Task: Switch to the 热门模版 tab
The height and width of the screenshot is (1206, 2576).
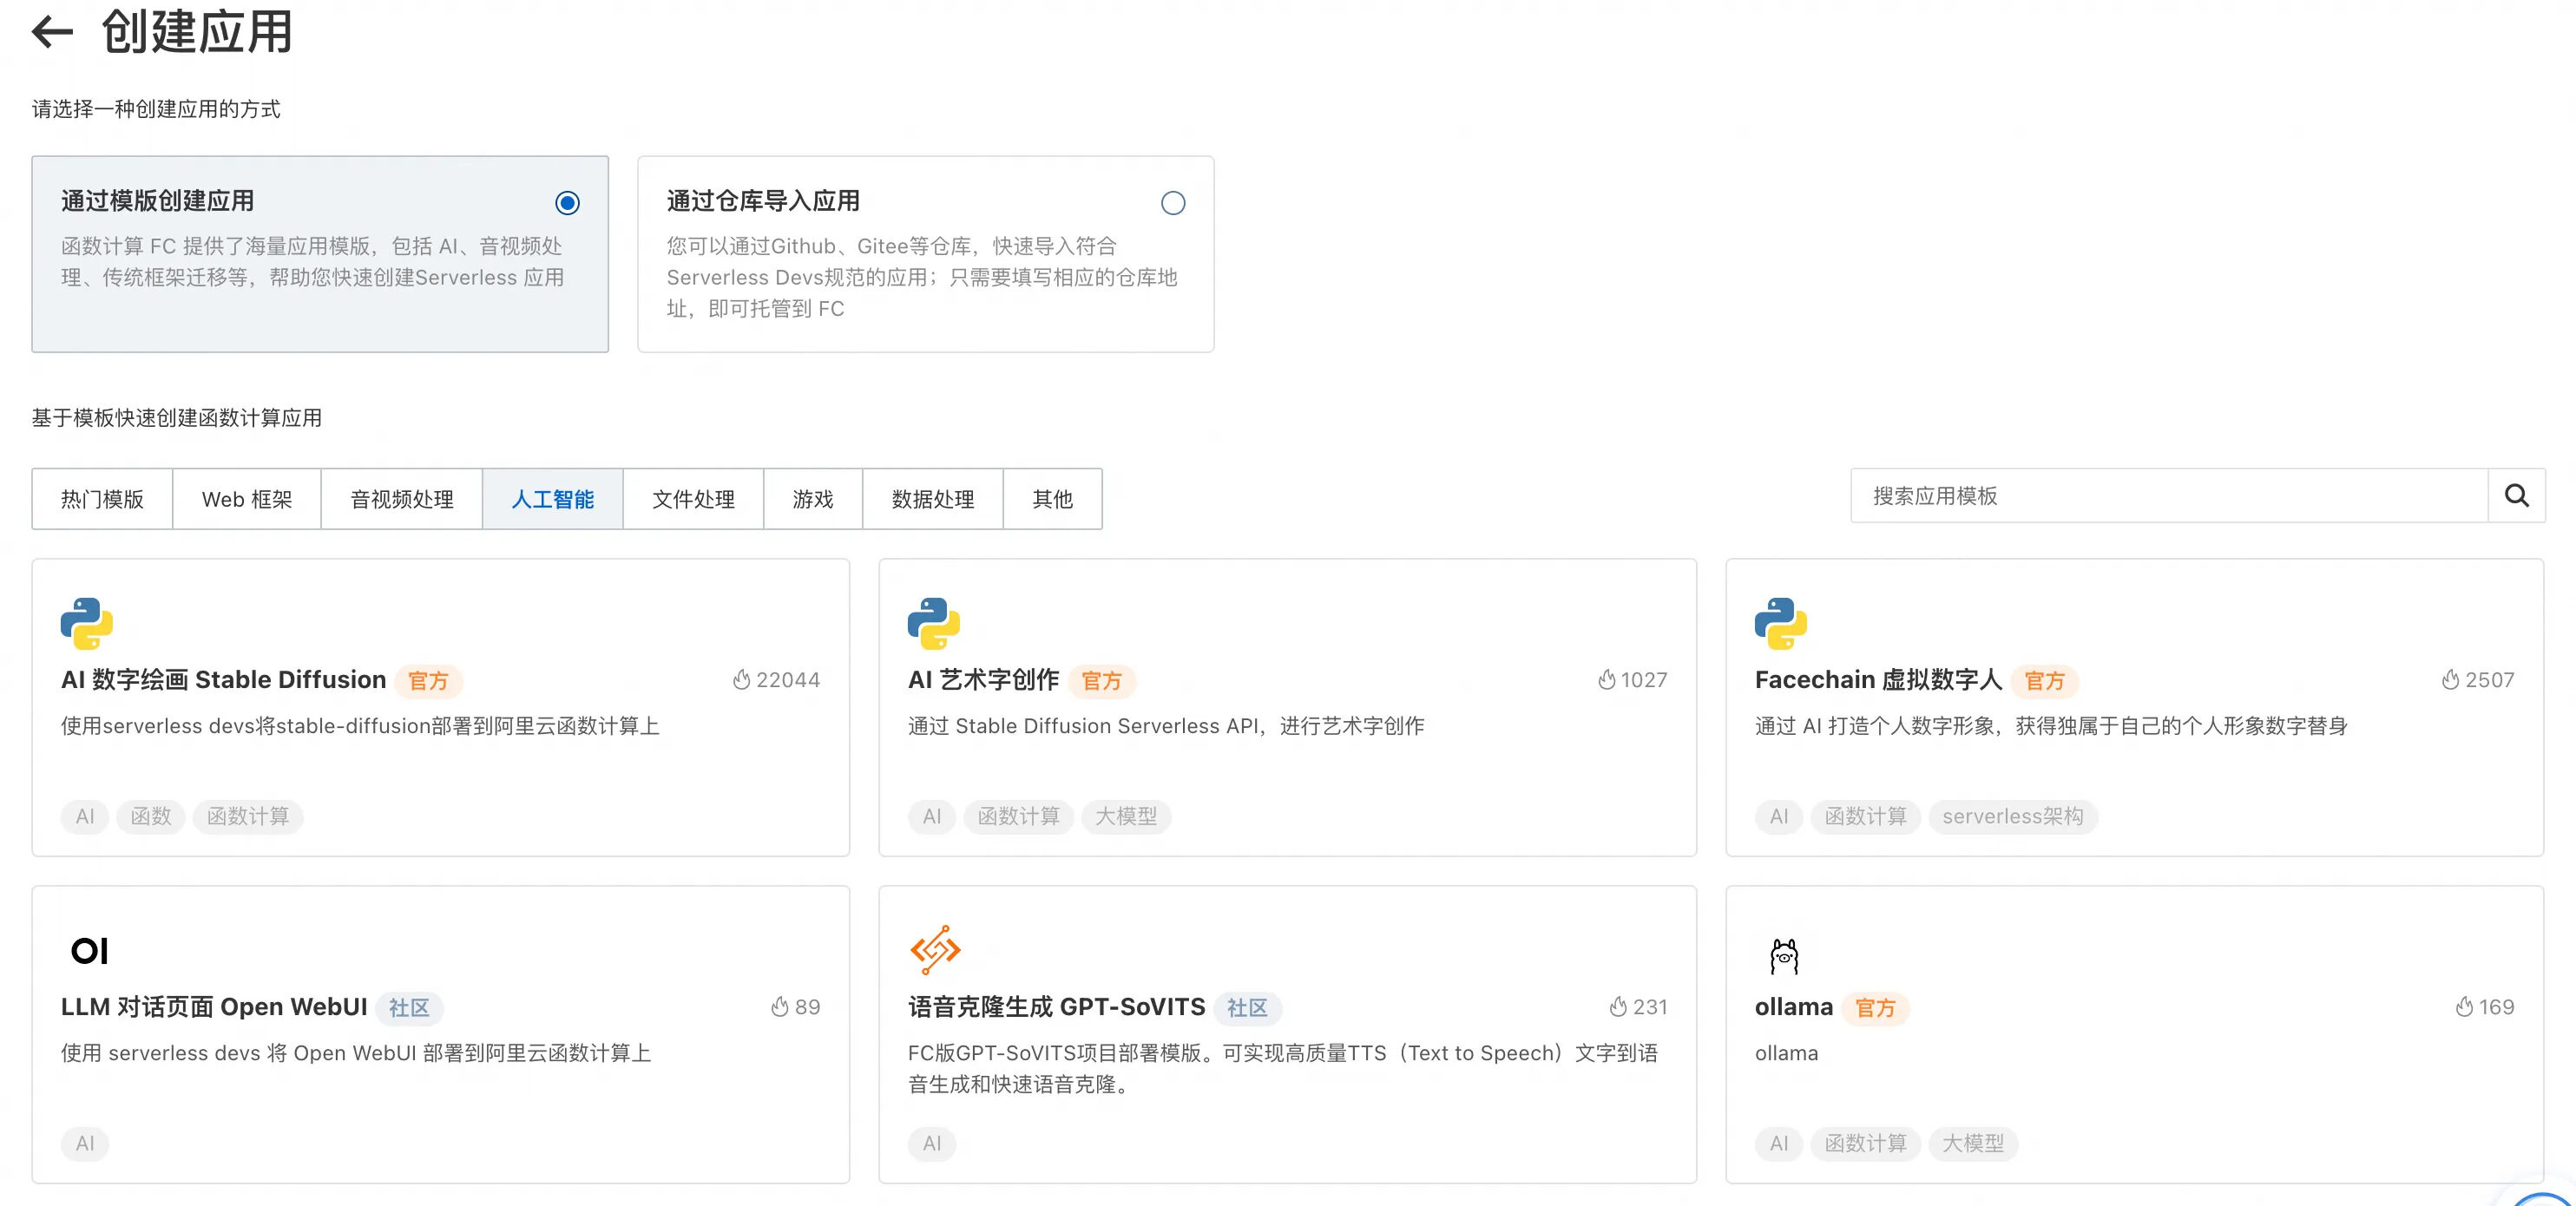Action: coord(102,499)
